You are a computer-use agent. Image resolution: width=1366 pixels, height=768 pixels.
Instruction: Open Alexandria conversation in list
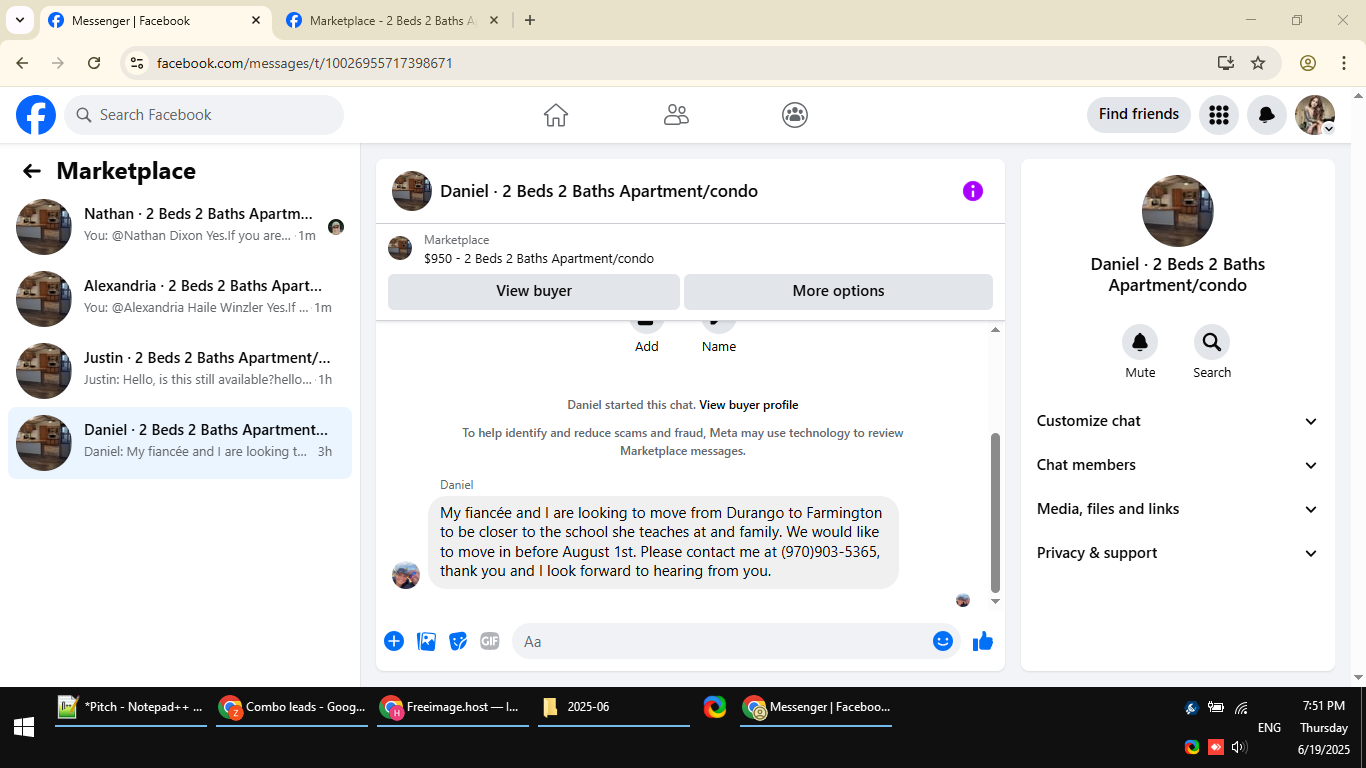pos(180,299)
